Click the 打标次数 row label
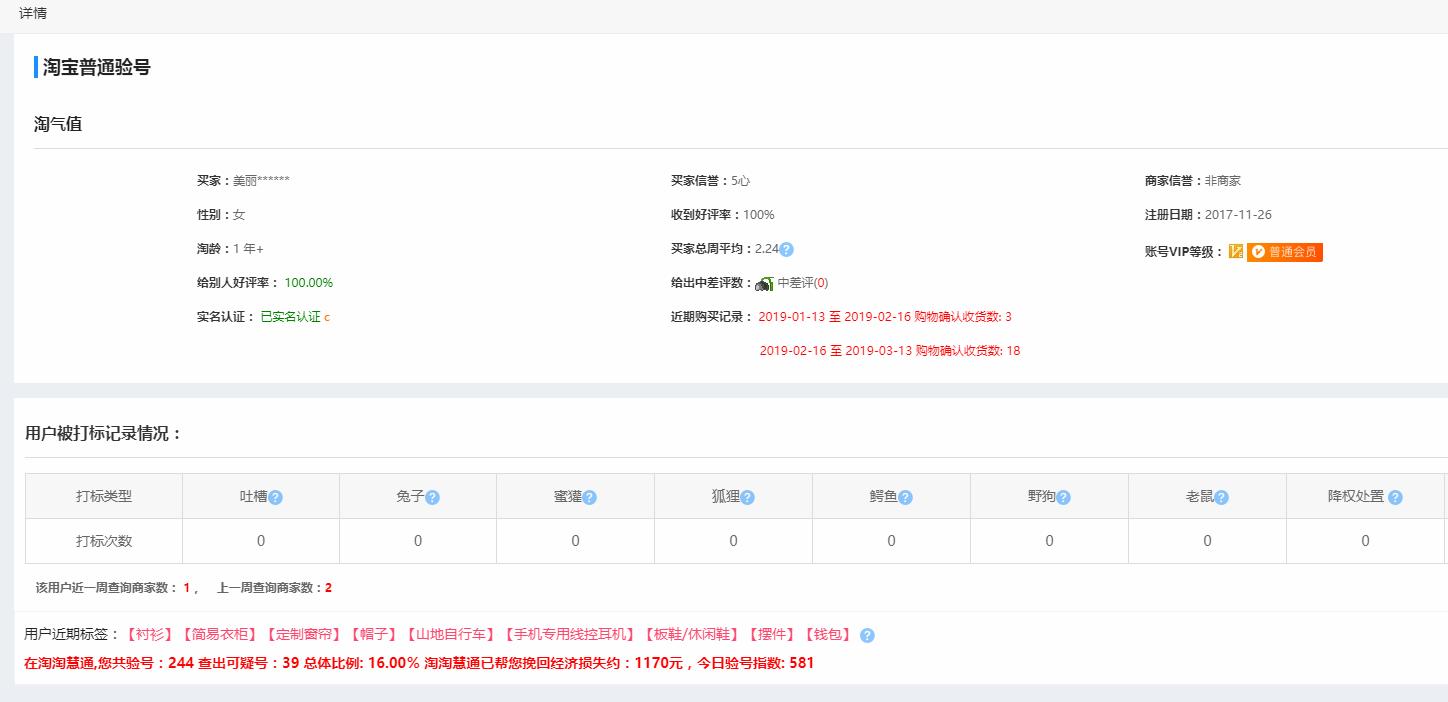The height and width of the screenshot is (702, 1448). [x=104, y=541]
